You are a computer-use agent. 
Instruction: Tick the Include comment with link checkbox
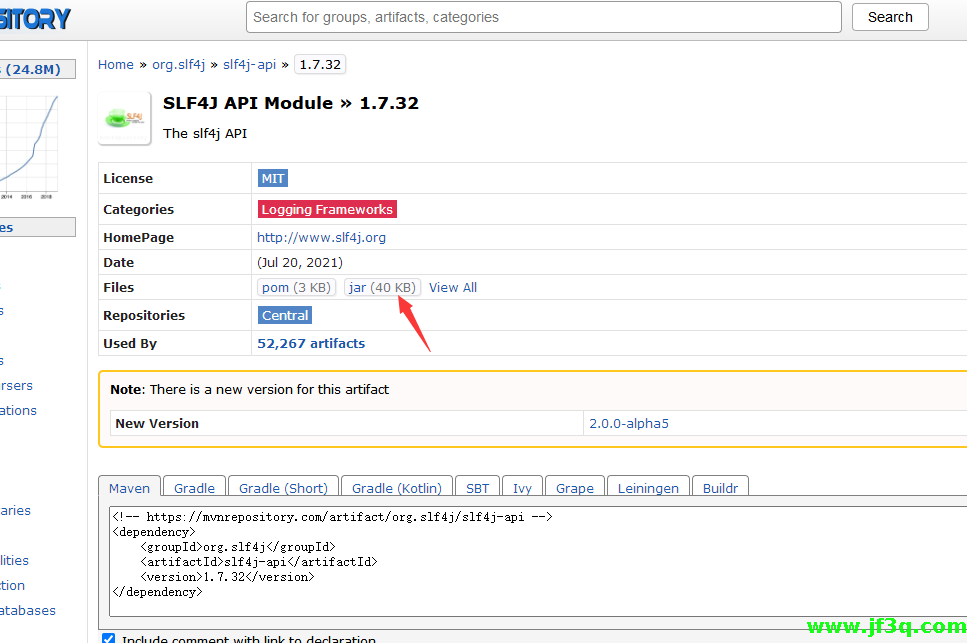(x=108, y=639)
